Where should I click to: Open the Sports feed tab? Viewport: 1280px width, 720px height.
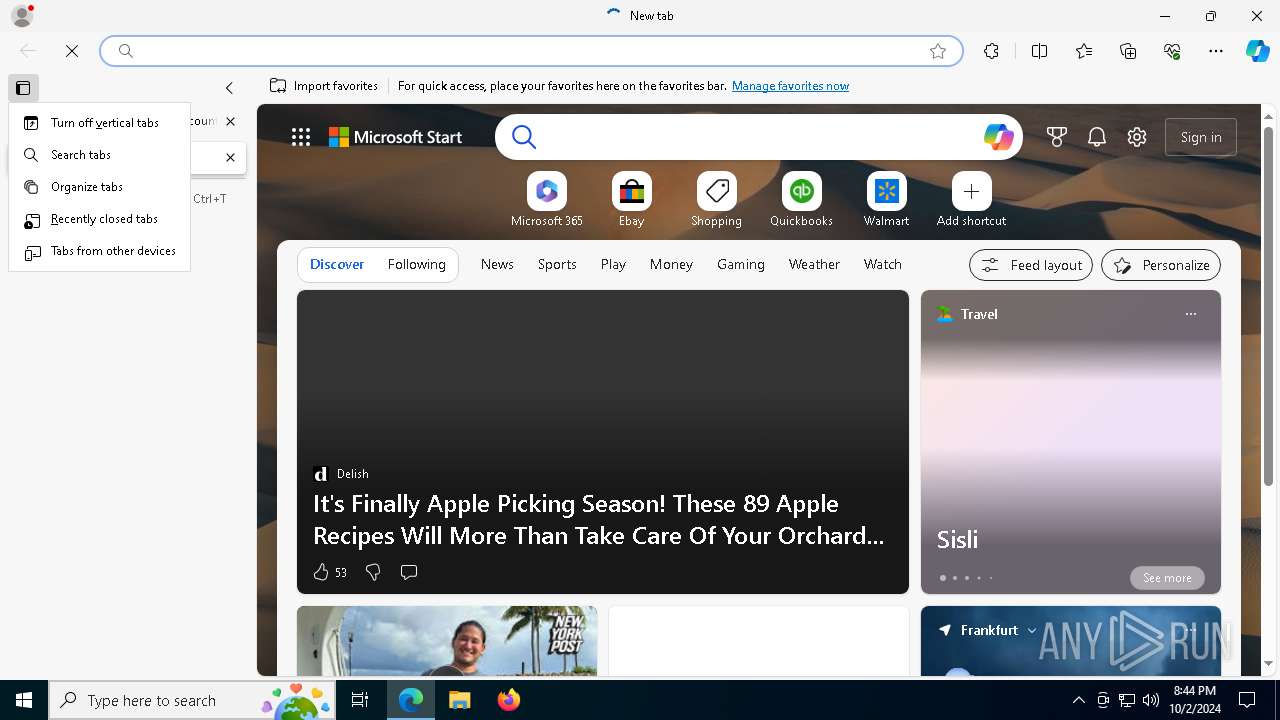[557, 265]
